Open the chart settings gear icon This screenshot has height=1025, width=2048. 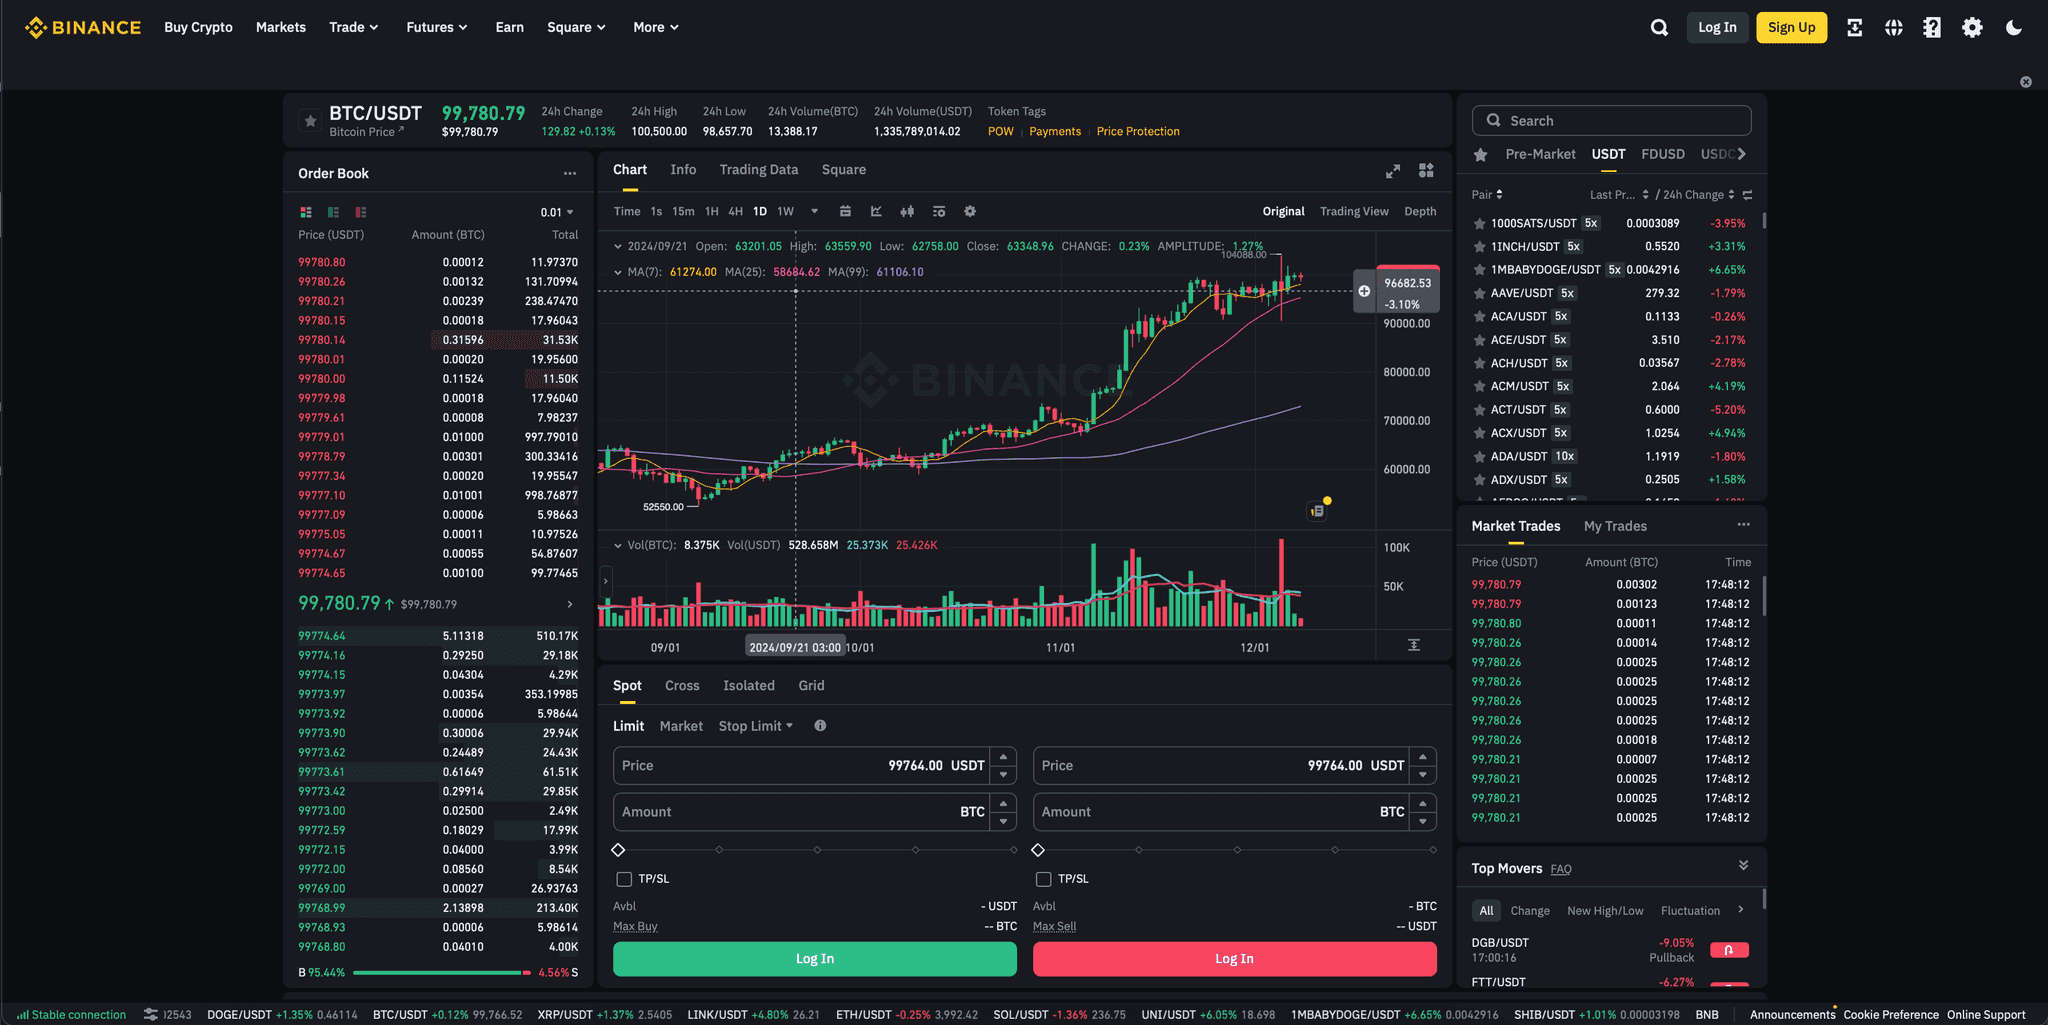(969, 211)
